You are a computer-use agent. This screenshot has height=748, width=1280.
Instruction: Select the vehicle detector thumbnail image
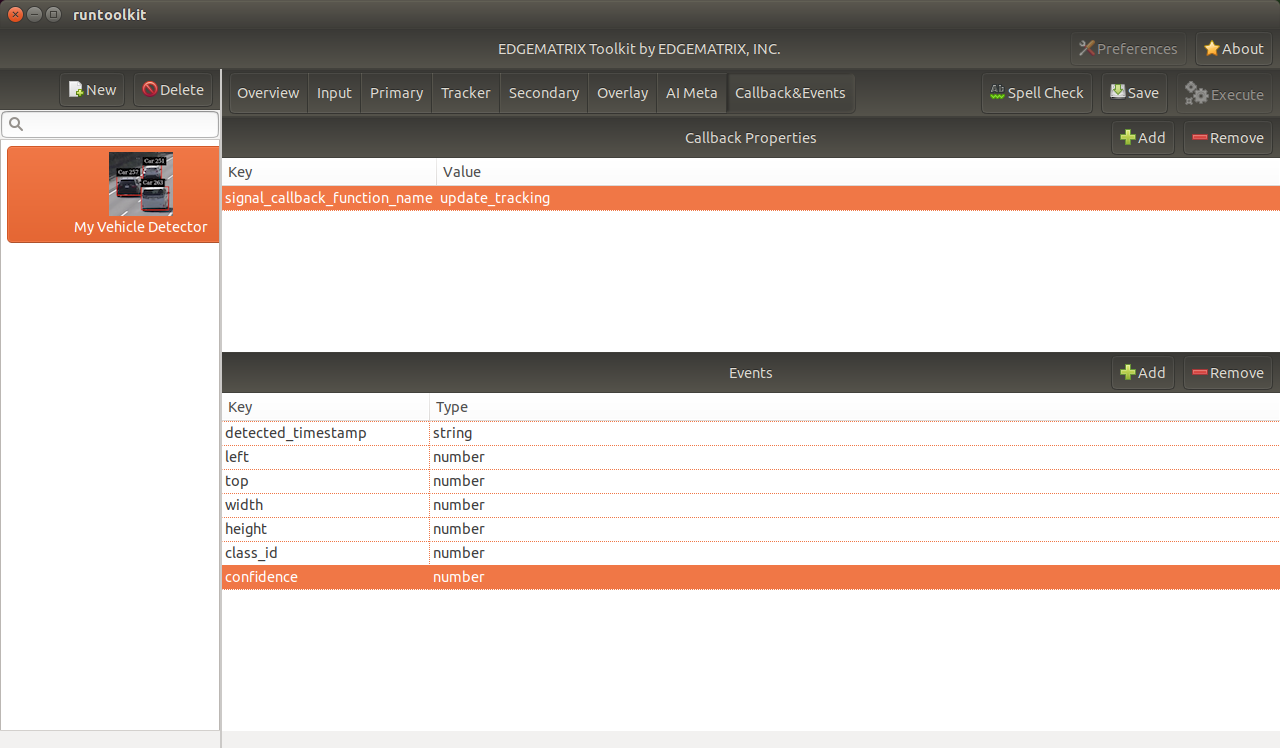coord(141,184)
